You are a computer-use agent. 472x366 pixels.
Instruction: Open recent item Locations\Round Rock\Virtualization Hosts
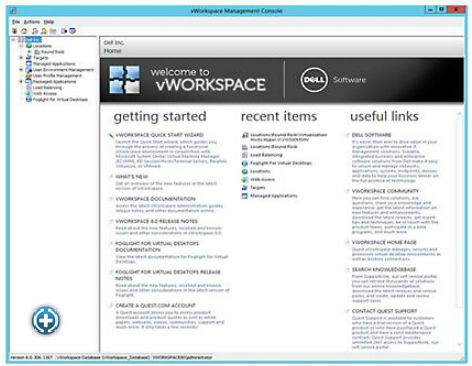(x=288, y=137)
